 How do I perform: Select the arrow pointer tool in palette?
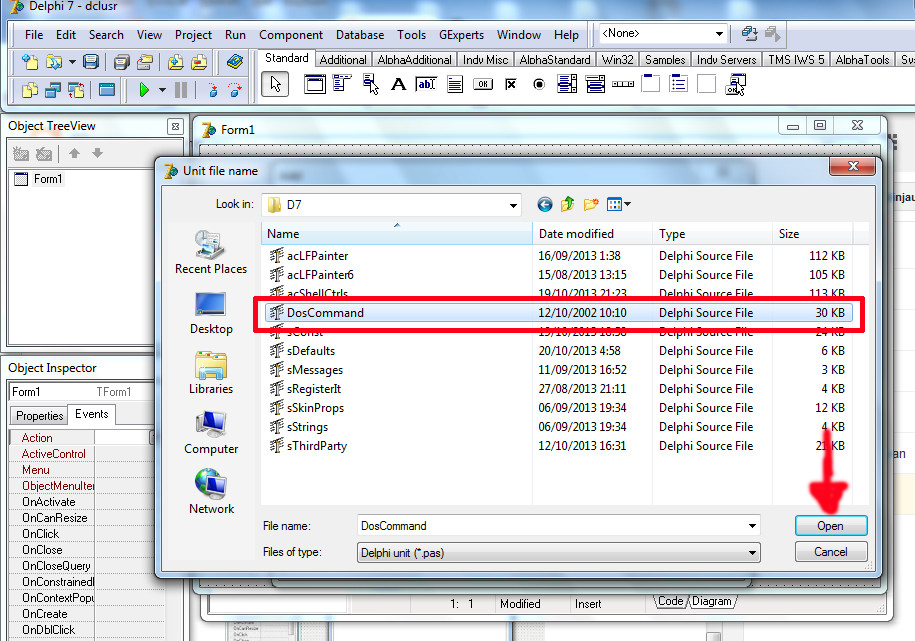[x=275, y=85]
